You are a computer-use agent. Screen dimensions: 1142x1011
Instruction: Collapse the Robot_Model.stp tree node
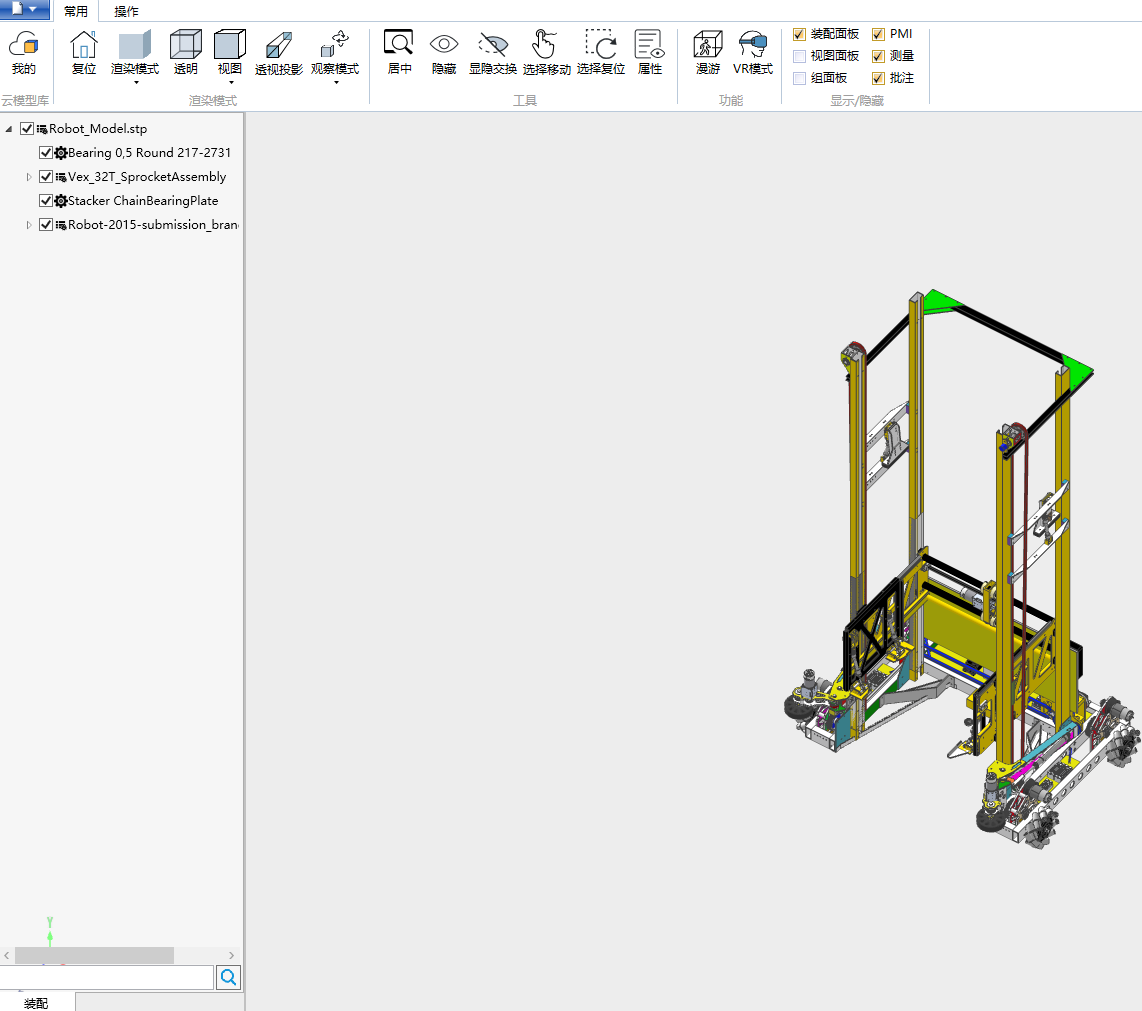click(9, 129)
